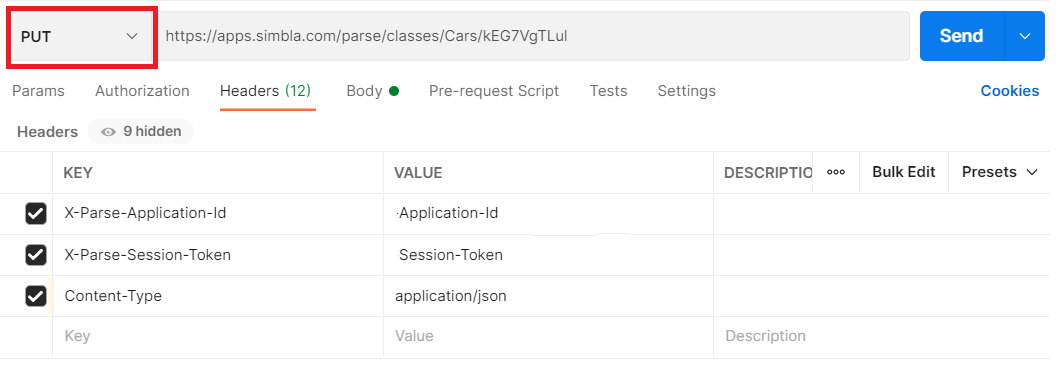The image size is (1058, 371).
Task: Open the Pre-request Script tab
Action: tap(494, 91)
